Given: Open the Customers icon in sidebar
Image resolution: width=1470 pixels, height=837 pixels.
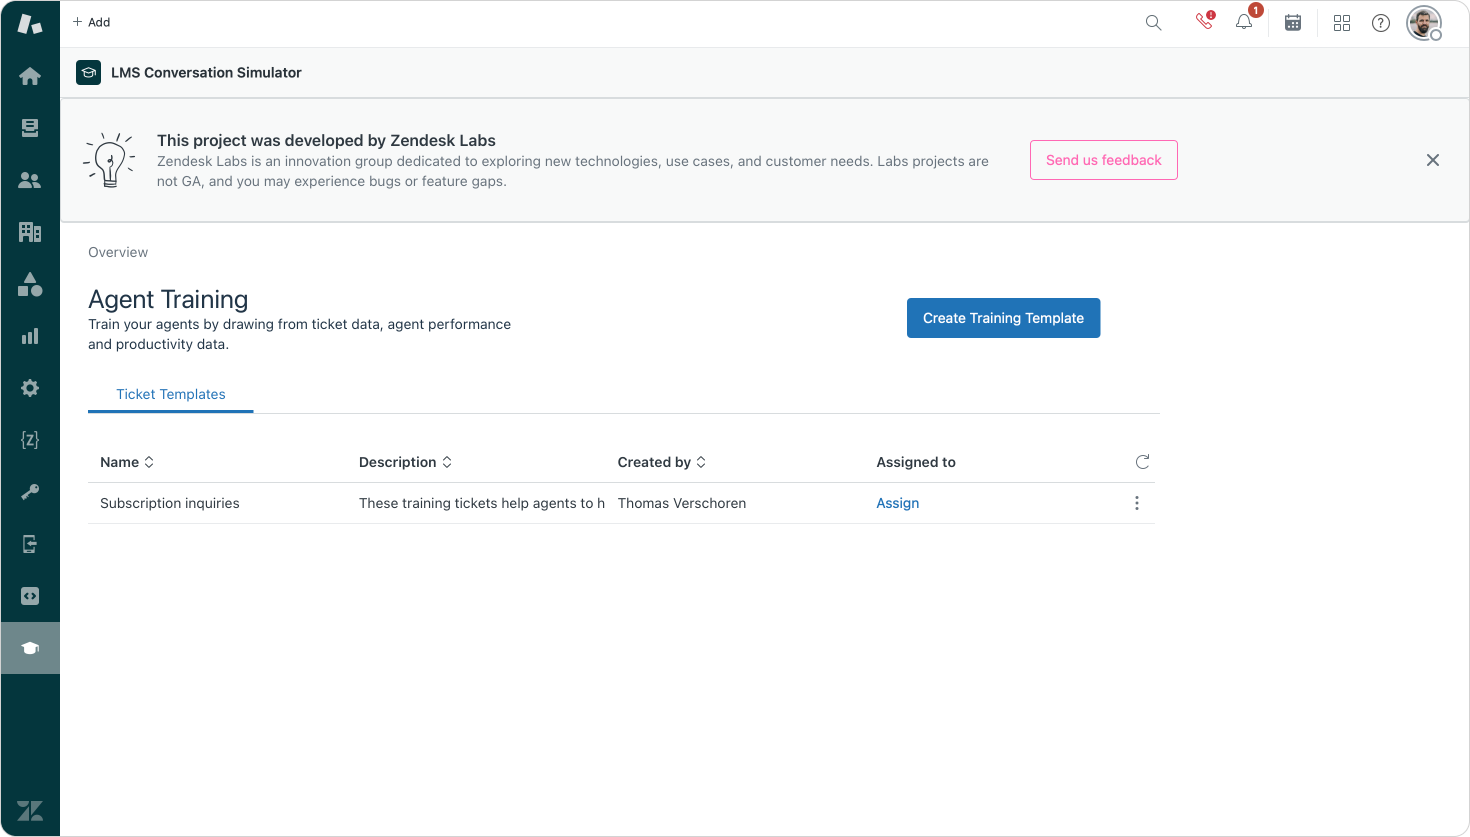Looking at the screenshot, I should click(30, 180).
